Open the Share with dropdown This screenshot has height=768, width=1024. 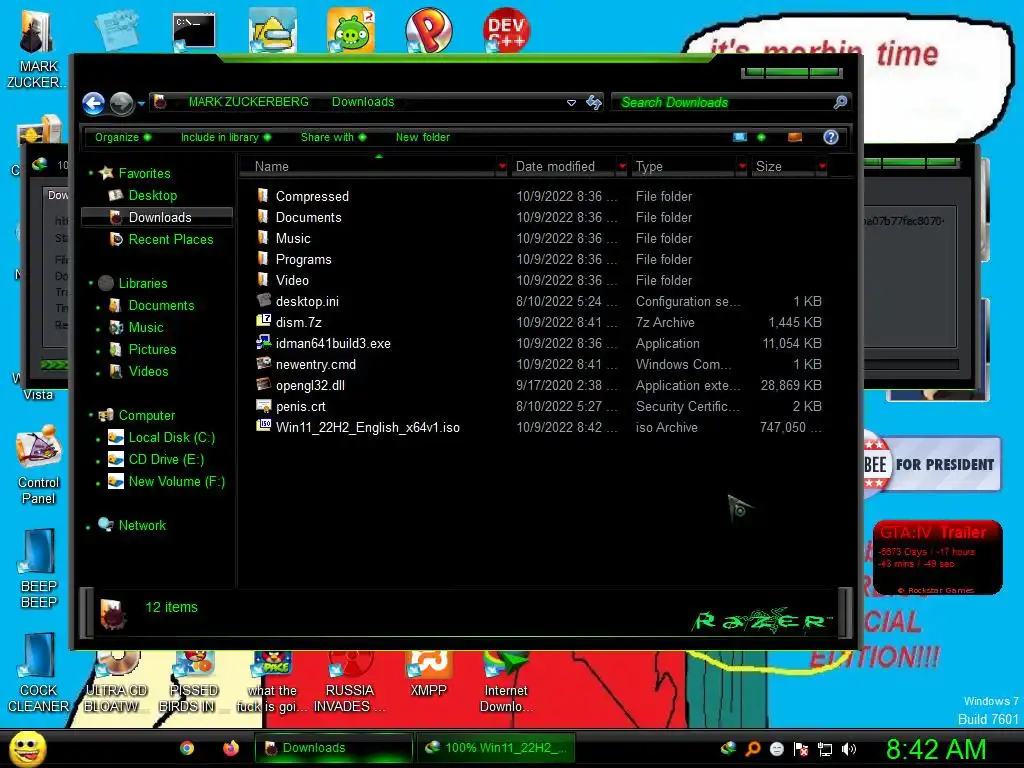(x=333, y=137)
